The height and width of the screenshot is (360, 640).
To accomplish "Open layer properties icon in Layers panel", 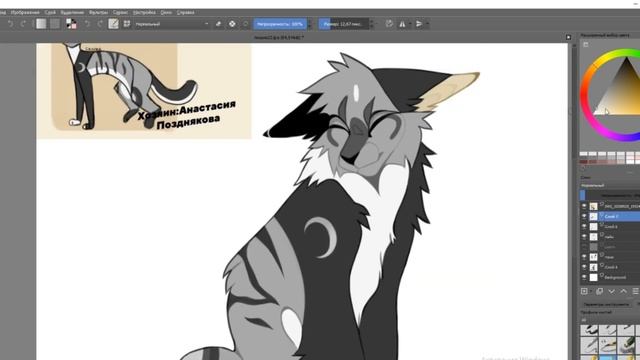I will pyautogui.click(x=636, y=291).
